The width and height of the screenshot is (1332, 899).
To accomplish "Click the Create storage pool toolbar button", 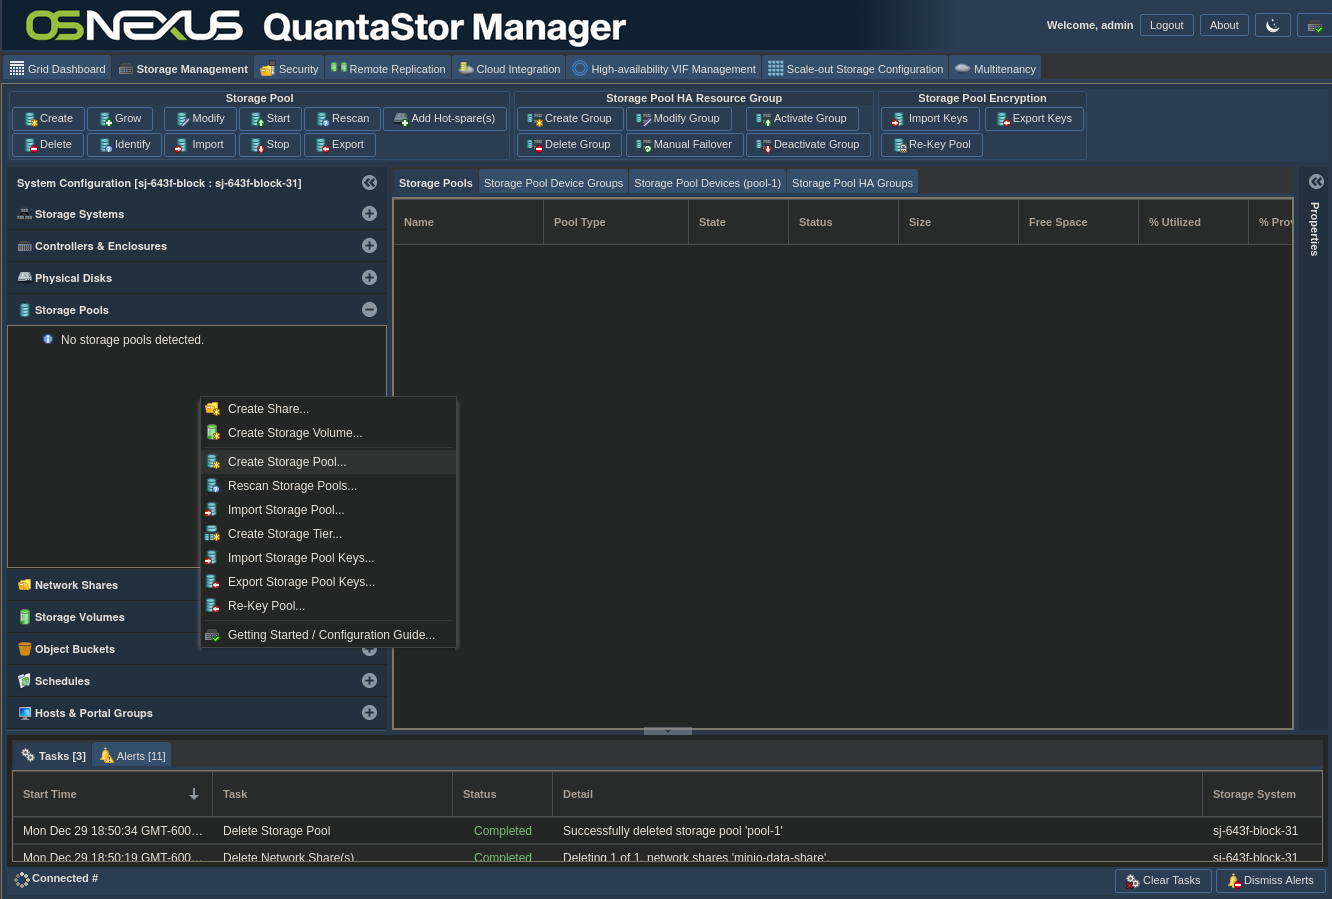I will 48,119.
